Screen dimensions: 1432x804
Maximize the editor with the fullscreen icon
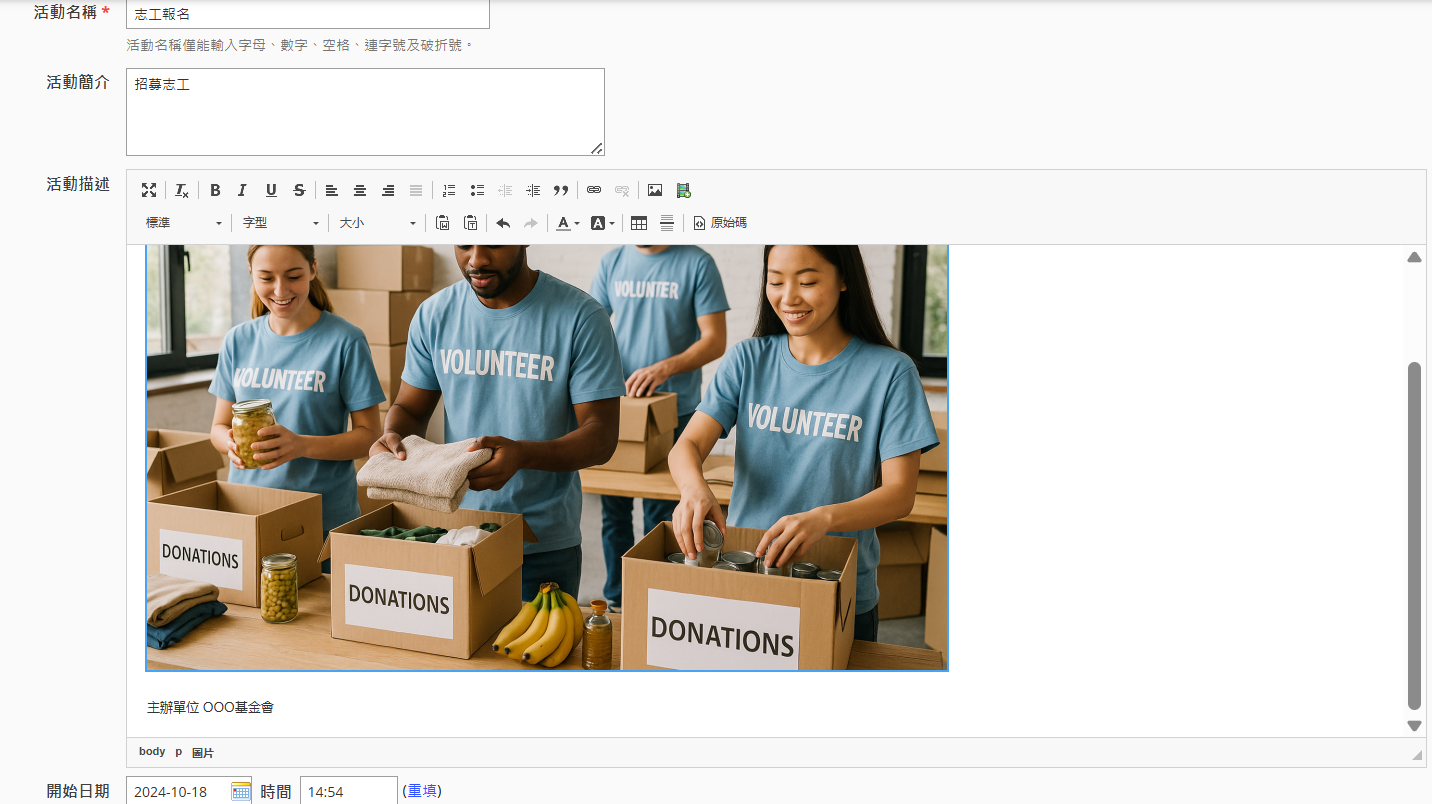coord(149,190)
